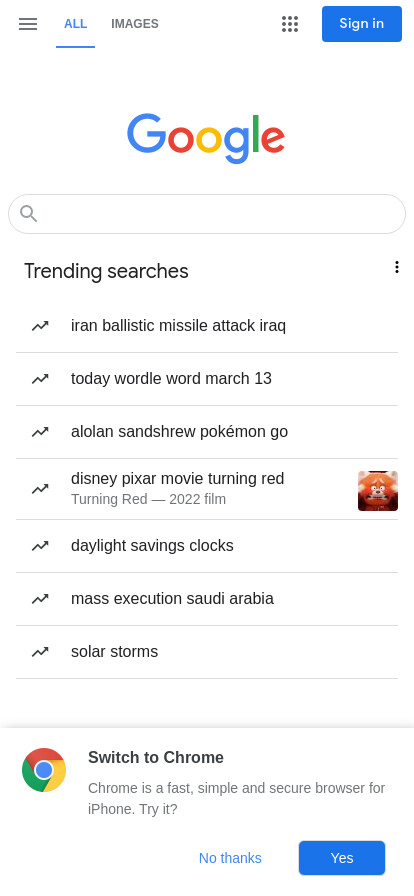Click the Sign in button

[x=362, y=24]
